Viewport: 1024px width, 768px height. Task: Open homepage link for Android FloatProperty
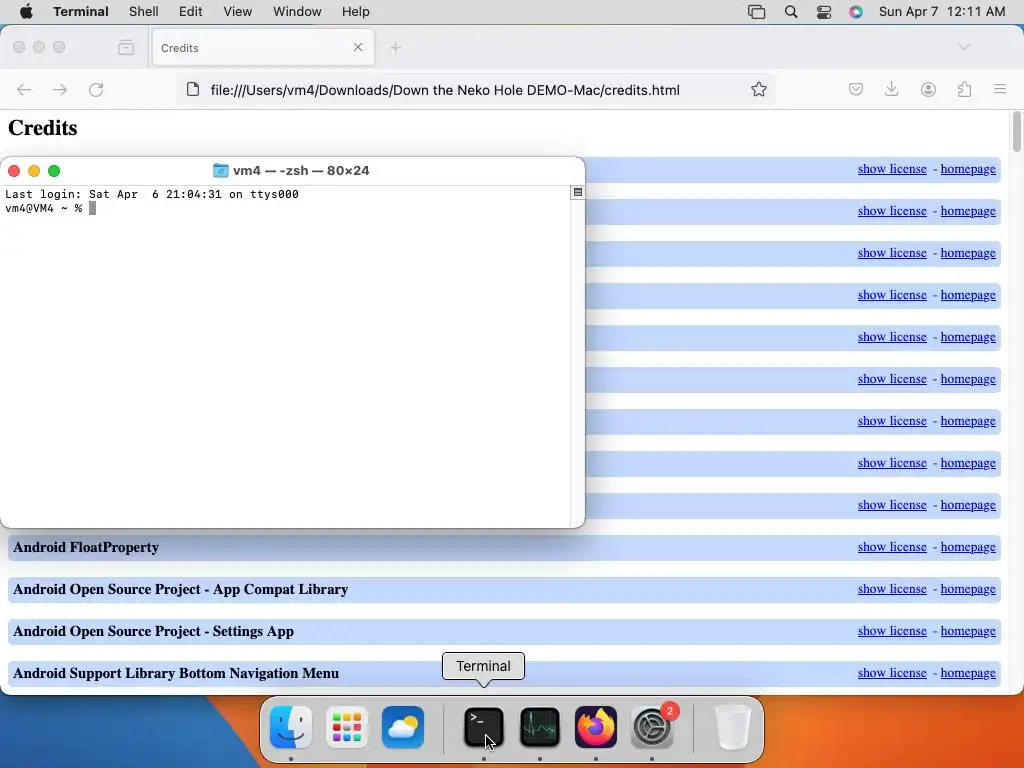point(968,547)
